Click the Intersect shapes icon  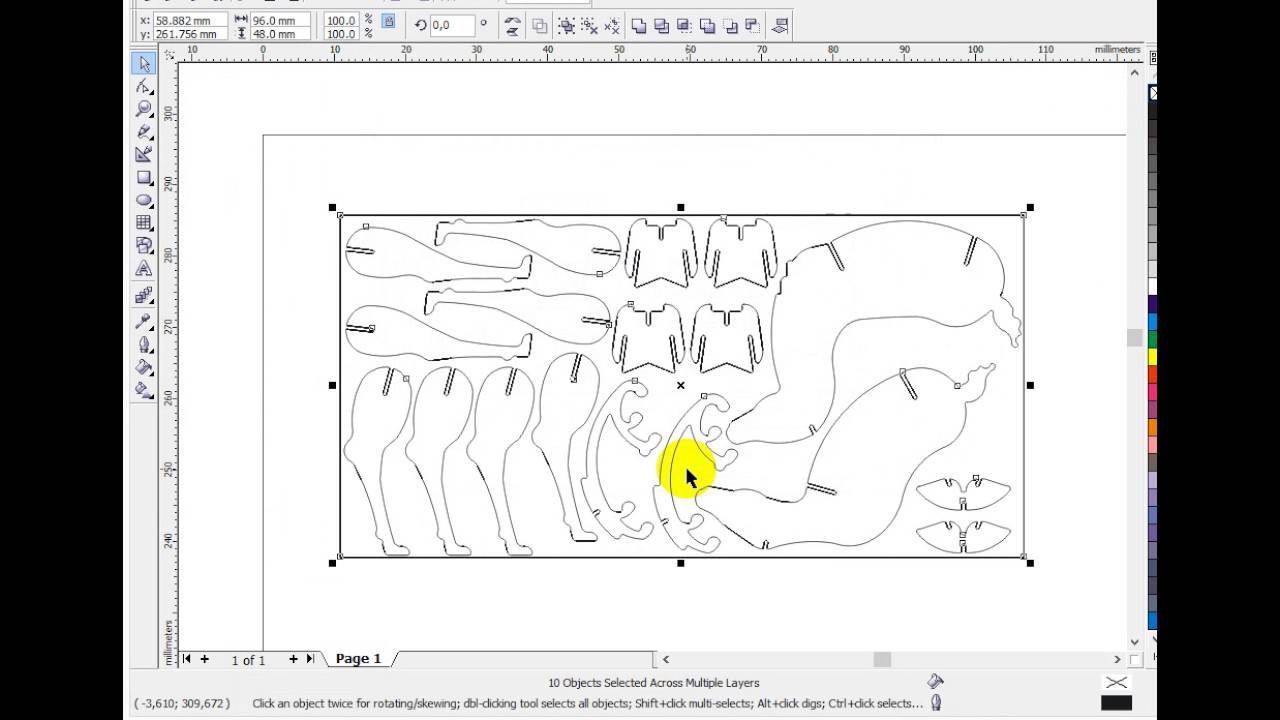(684, 26)
